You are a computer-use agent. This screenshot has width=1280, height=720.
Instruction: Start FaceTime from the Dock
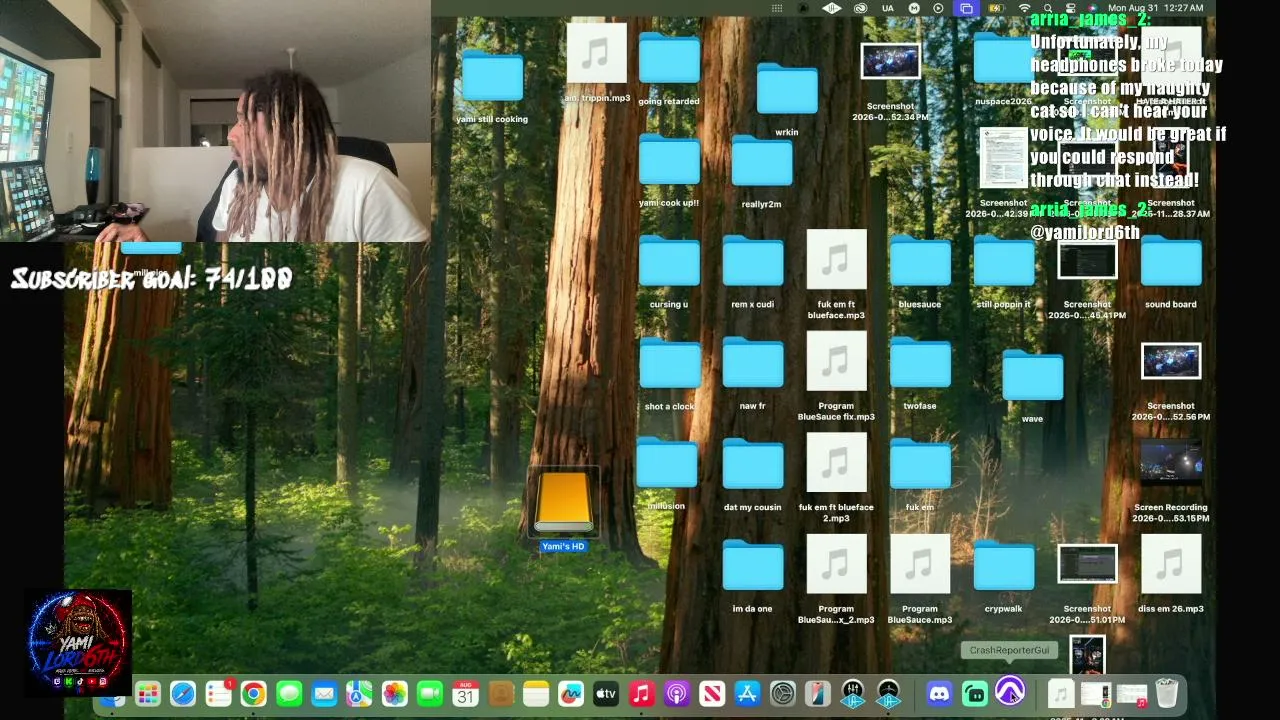click(430, 693)
